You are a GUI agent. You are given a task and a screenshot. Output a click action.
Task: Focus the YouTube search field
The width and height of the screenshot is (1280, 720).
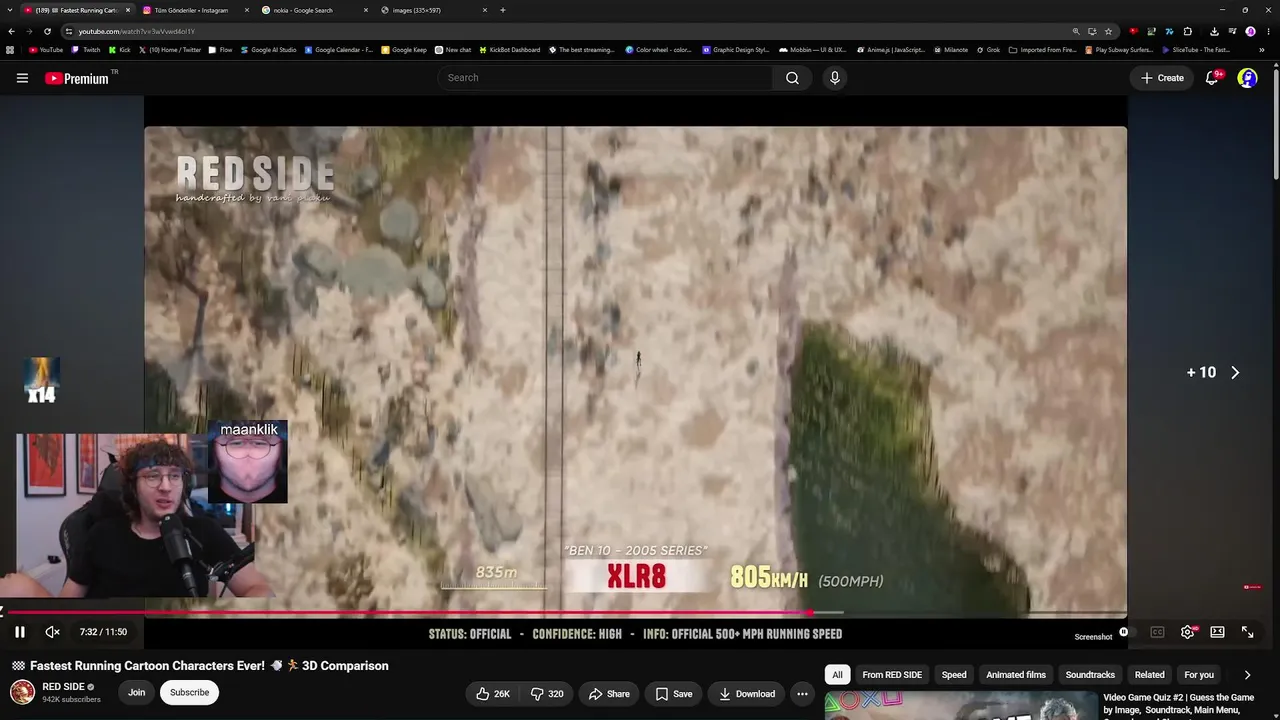604,78
